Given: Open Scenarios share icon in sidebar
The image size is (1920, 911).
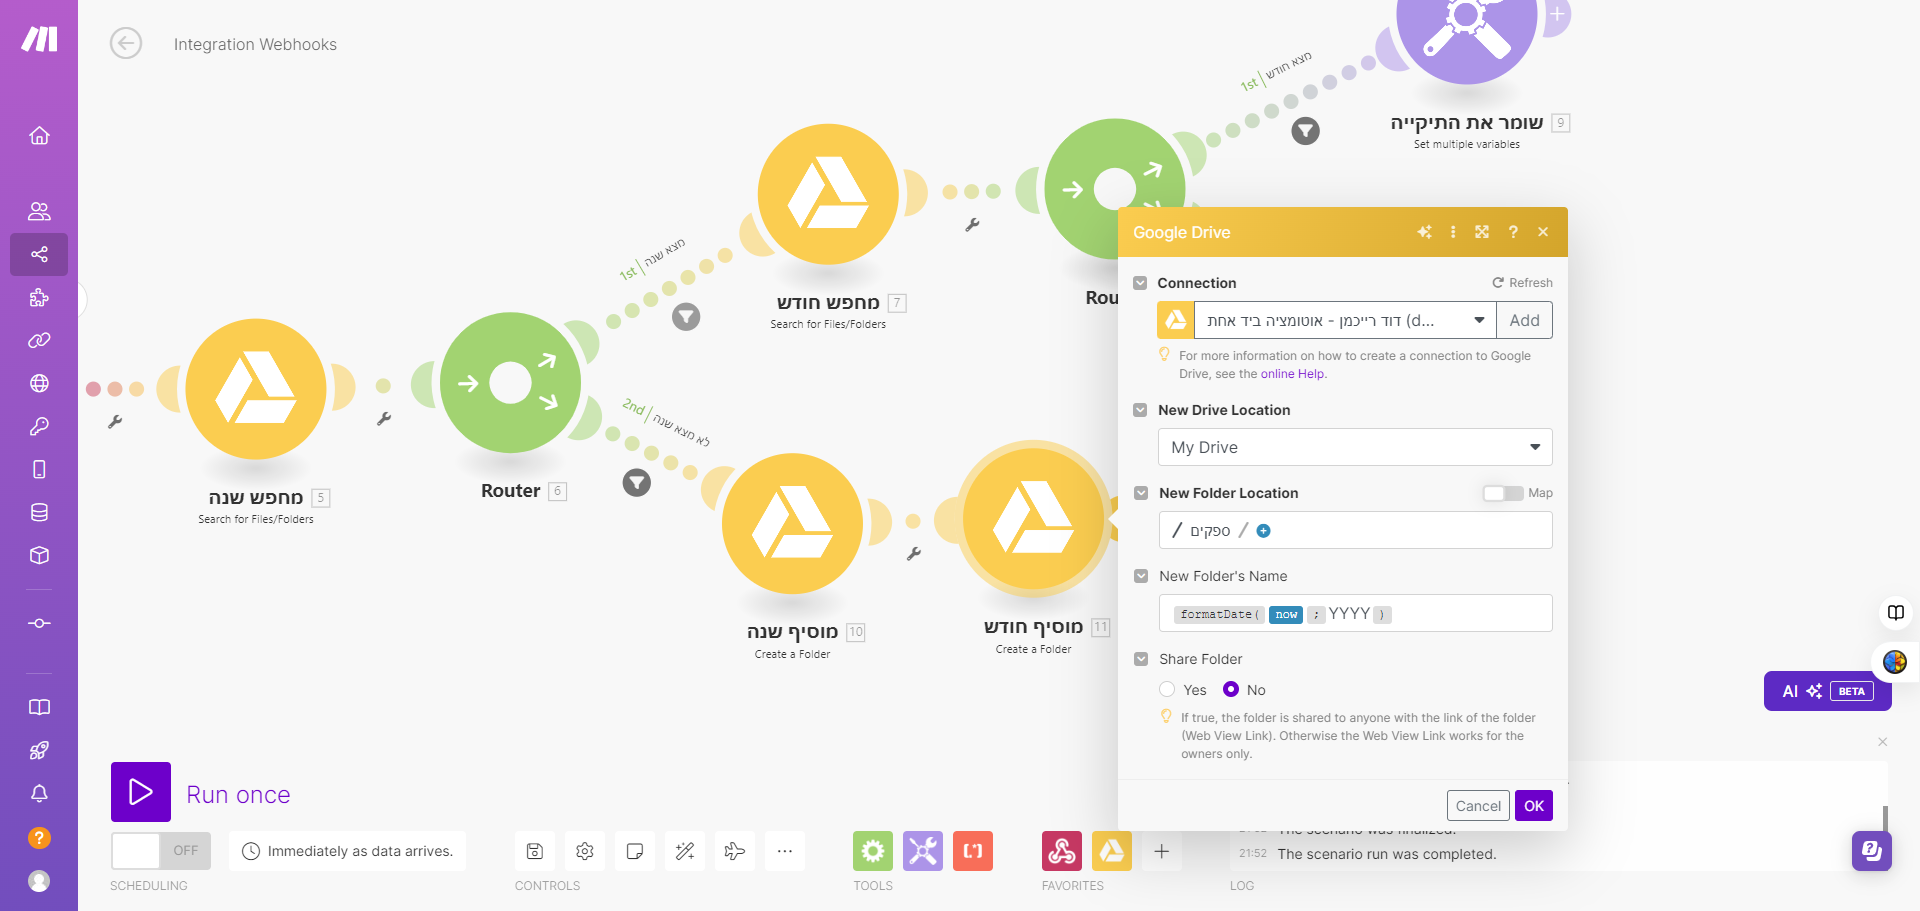Looking at the screenshot, I should pyautogui.click(x=39, y=255).
